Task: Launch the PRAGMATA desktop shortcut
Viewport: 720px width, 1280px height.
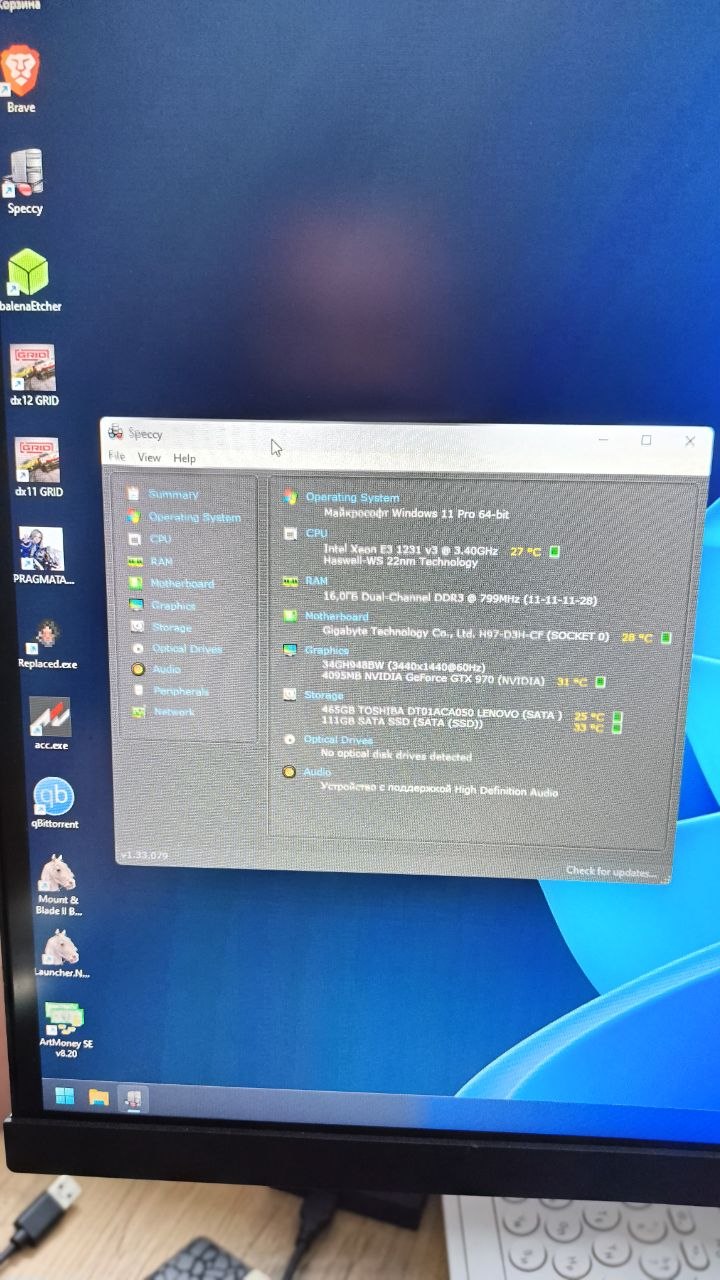Action: click(42, 556)
